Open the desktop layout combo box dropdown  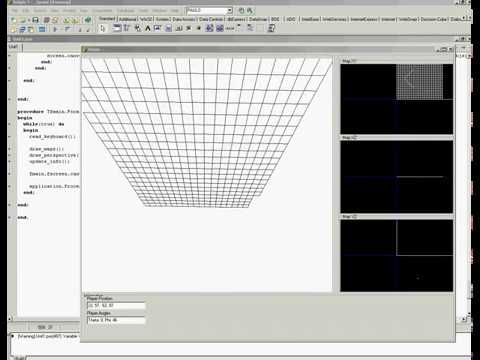229,10
